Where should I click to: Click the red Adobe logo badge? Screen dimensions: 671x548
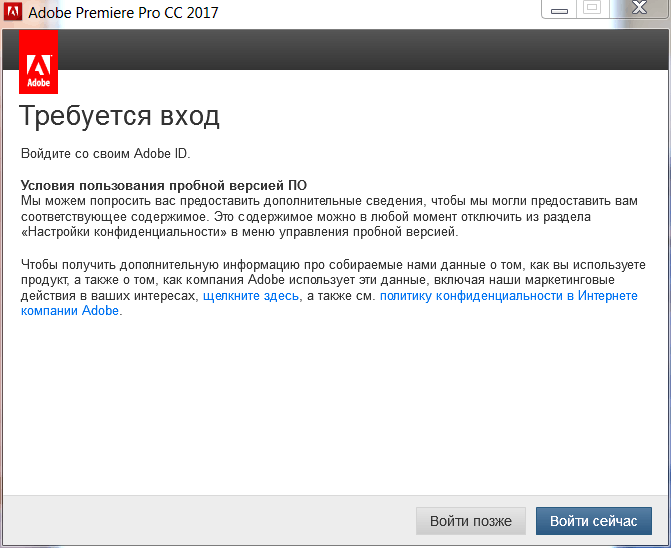(38, 62)
